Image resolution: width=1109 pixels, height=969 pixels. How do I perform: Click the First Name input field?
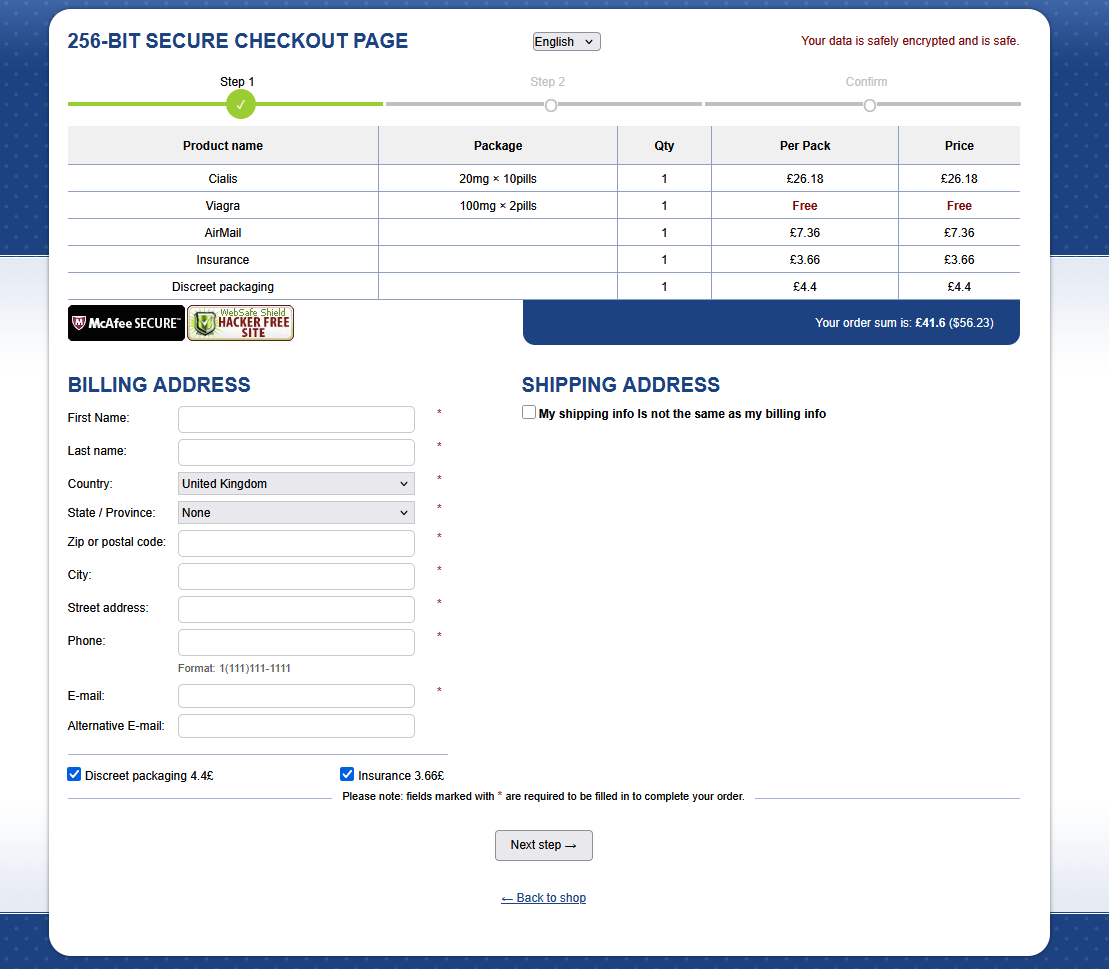pyautogui.click(x=296, y=419)
